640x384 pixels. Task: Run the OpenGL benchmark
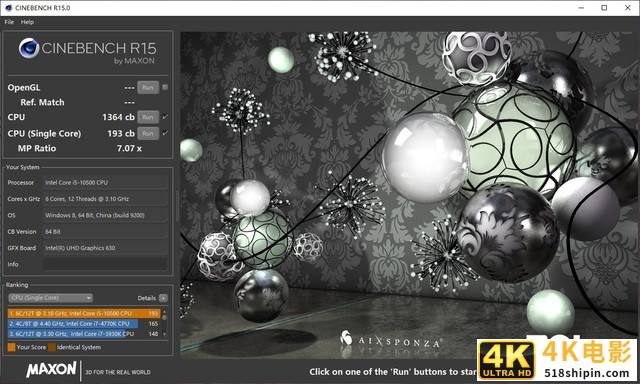click(148, 87)
